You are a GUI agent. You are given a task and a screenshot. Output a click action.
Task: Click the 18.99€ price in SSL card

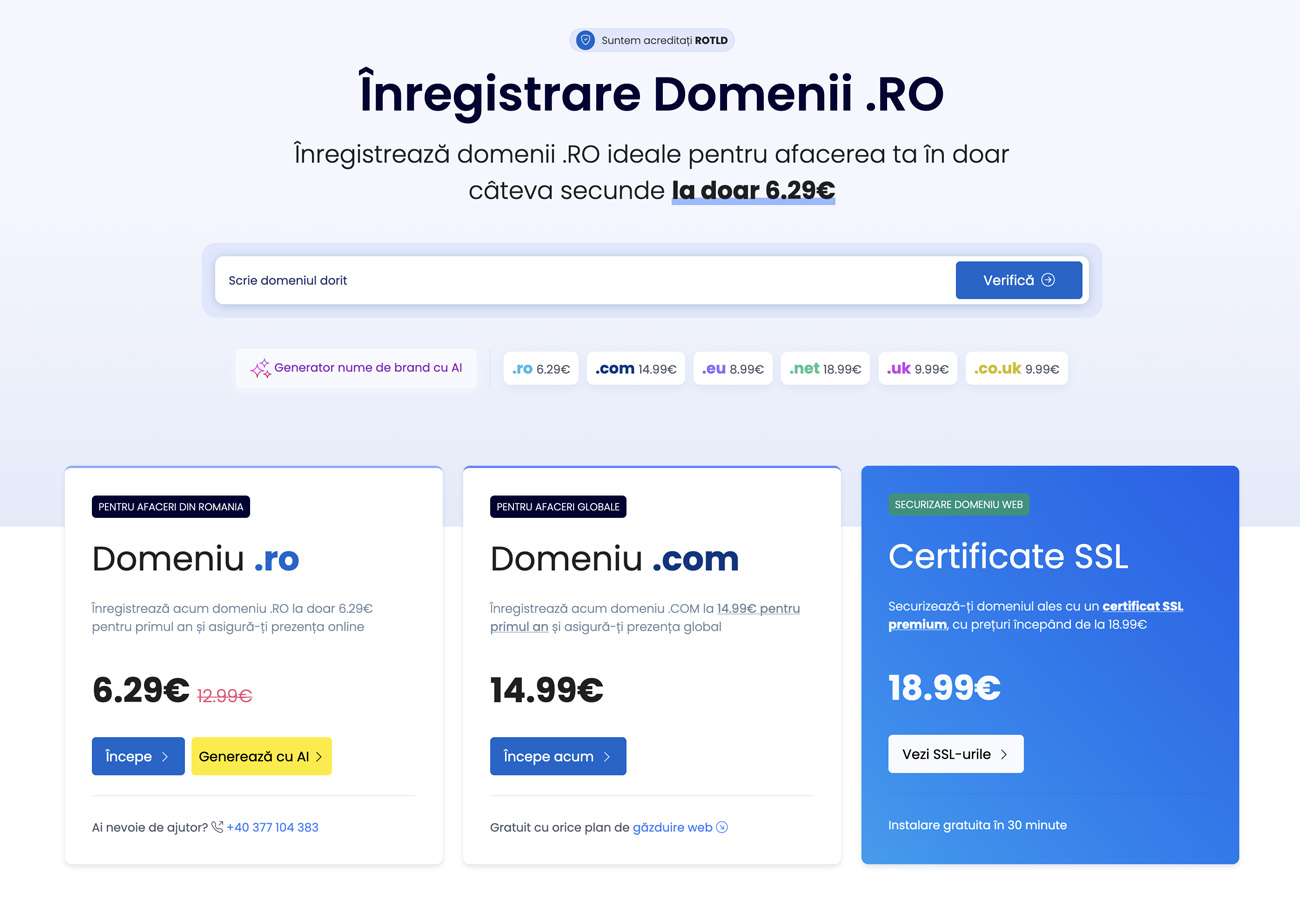(944, 688)
